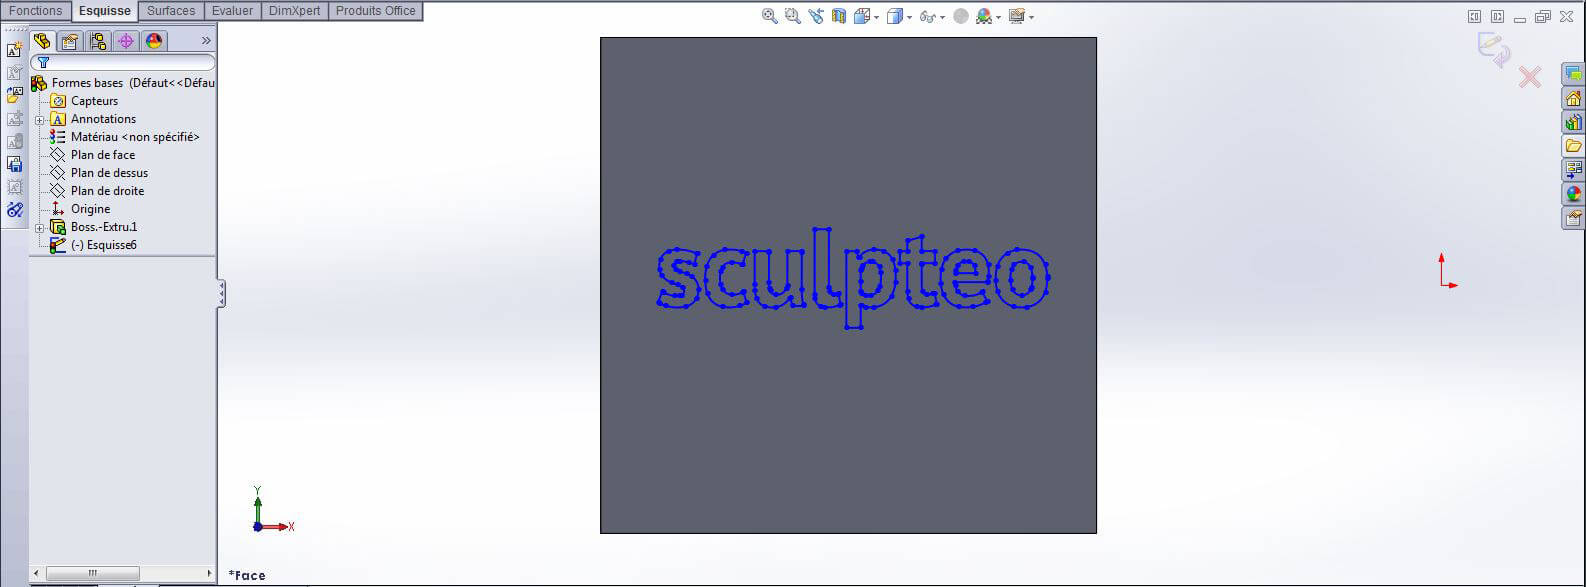Select the Boss.-Extru.1 feature
Image resolution: width=1586 pixels, height=587 pixels.
(x=94, y=227)
